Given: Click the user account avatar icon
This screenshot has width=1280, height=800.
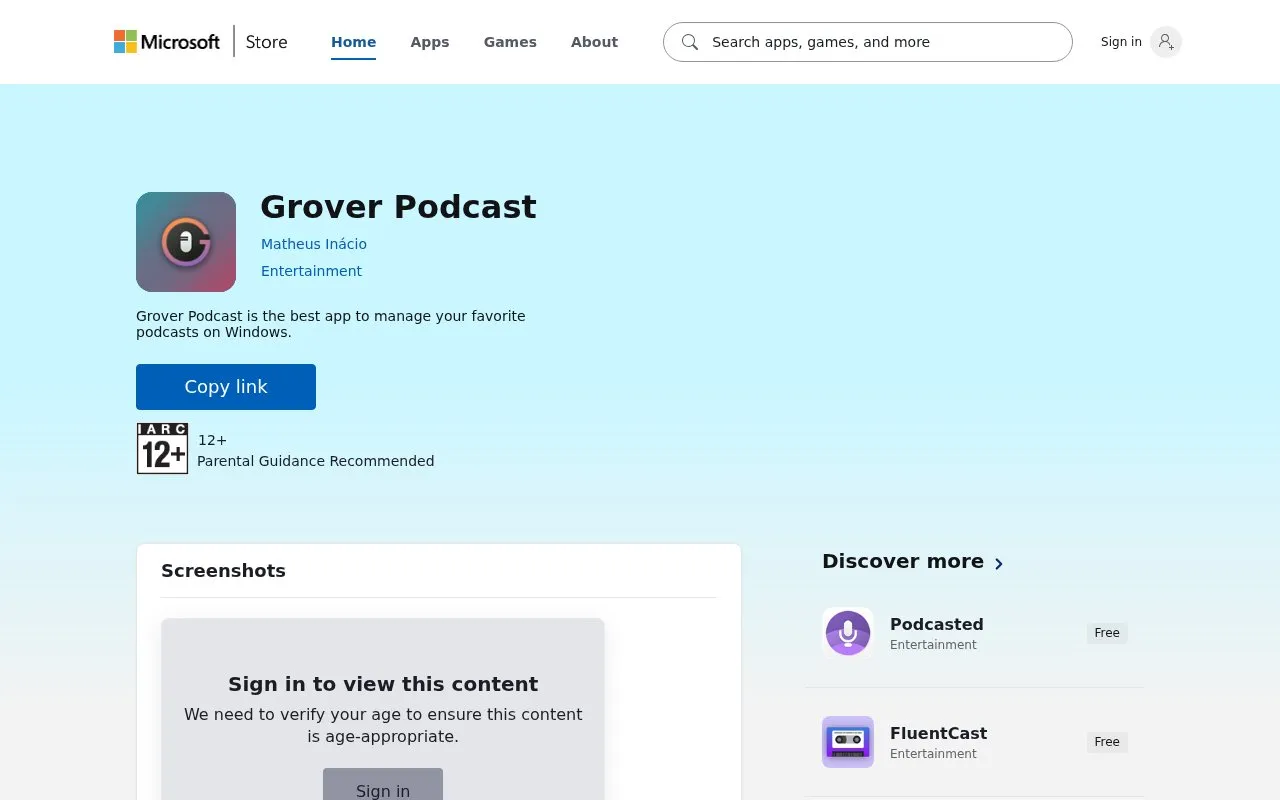Looking at the screenshot, I should pos(1166,42).
